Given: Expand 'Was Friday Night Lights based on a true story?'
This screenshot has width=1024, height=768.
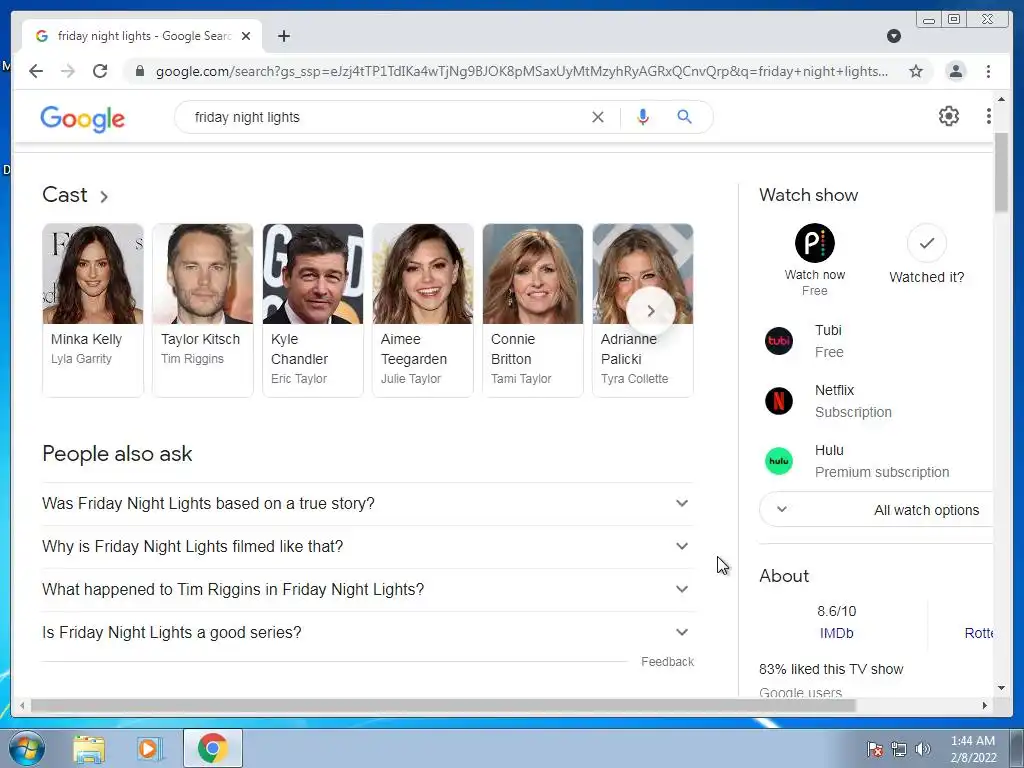Looking at the screenshot, I should point(368,504).
